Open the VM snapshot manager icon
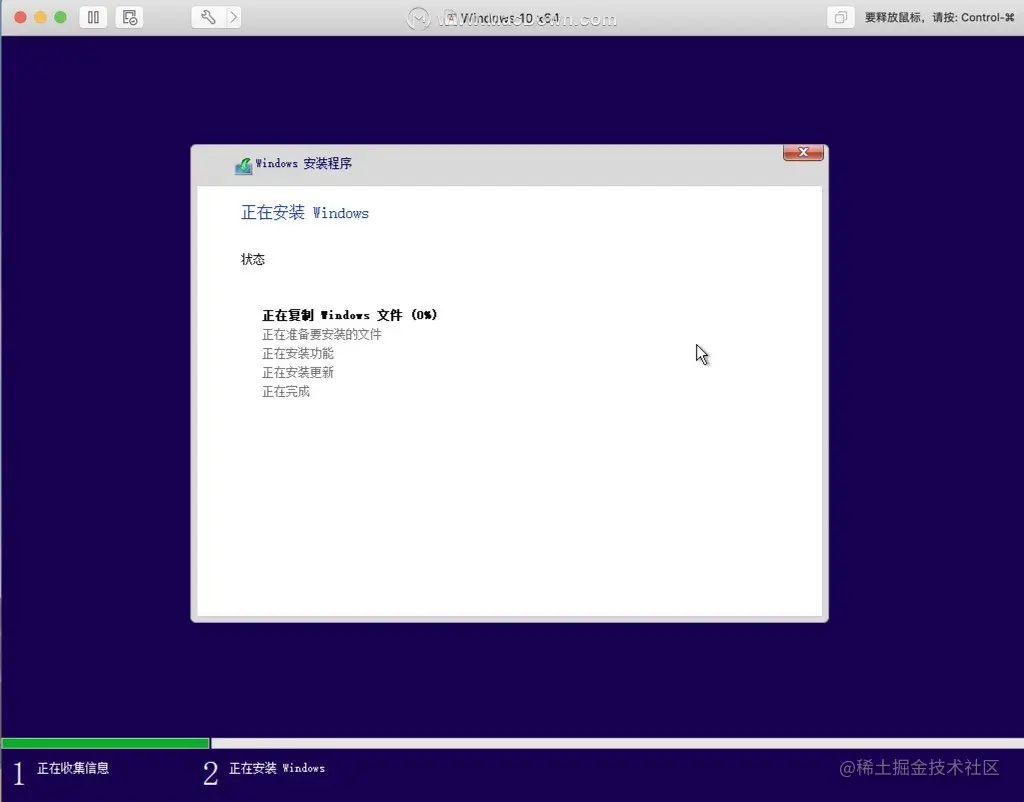The image size is (1024, 802). coord(129,17)
